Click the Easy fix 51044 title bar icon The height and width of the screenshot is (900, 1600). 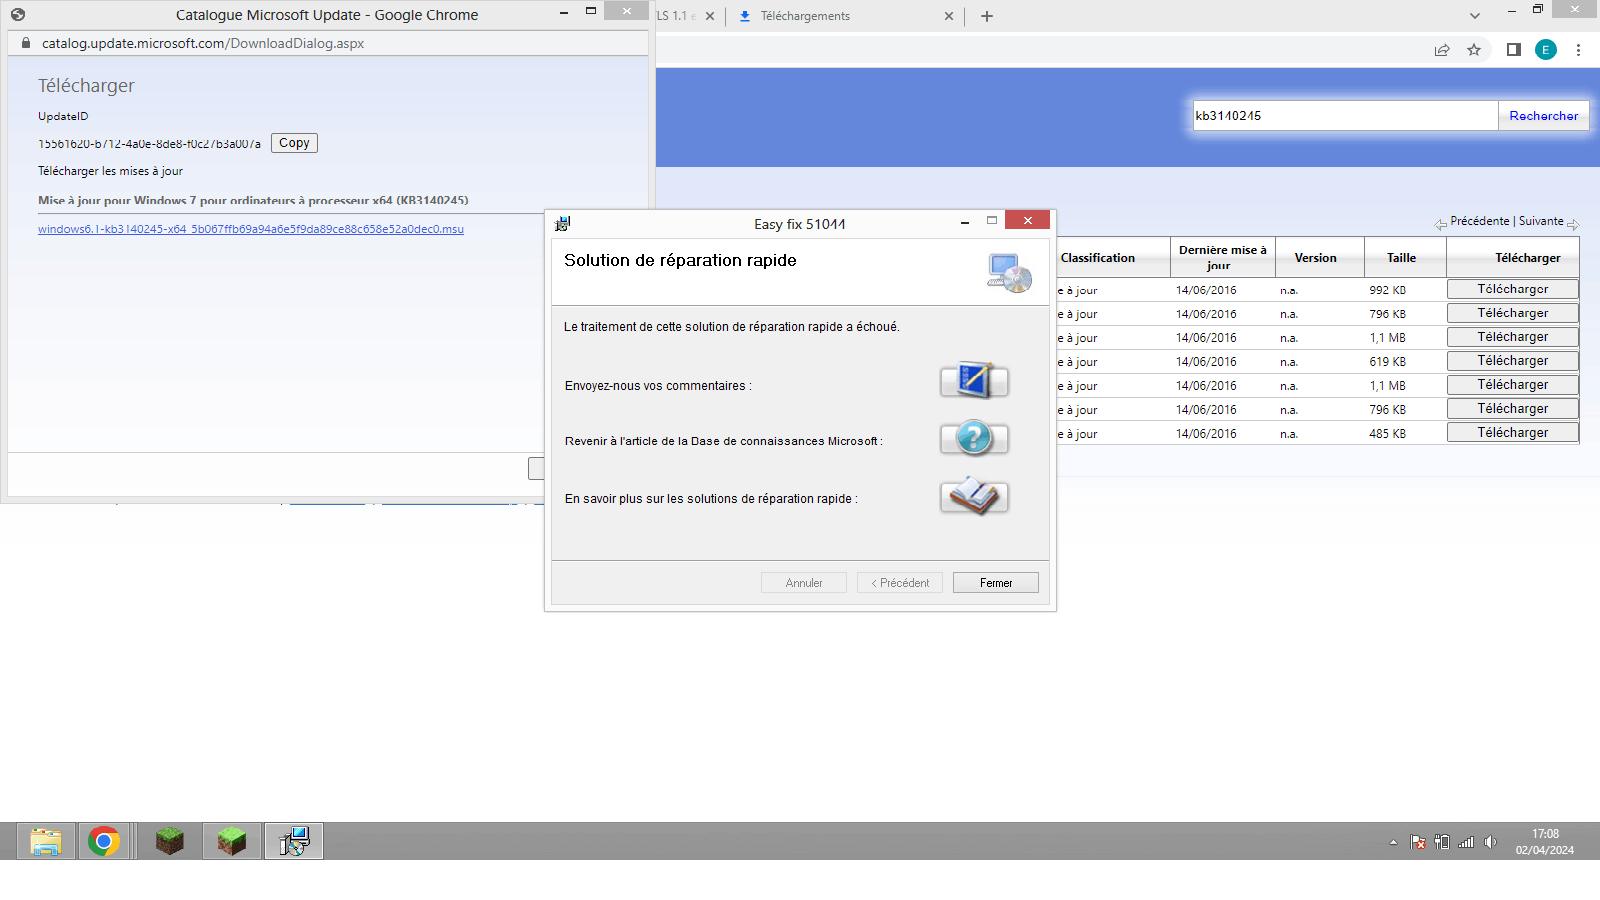tap(563, 224)
